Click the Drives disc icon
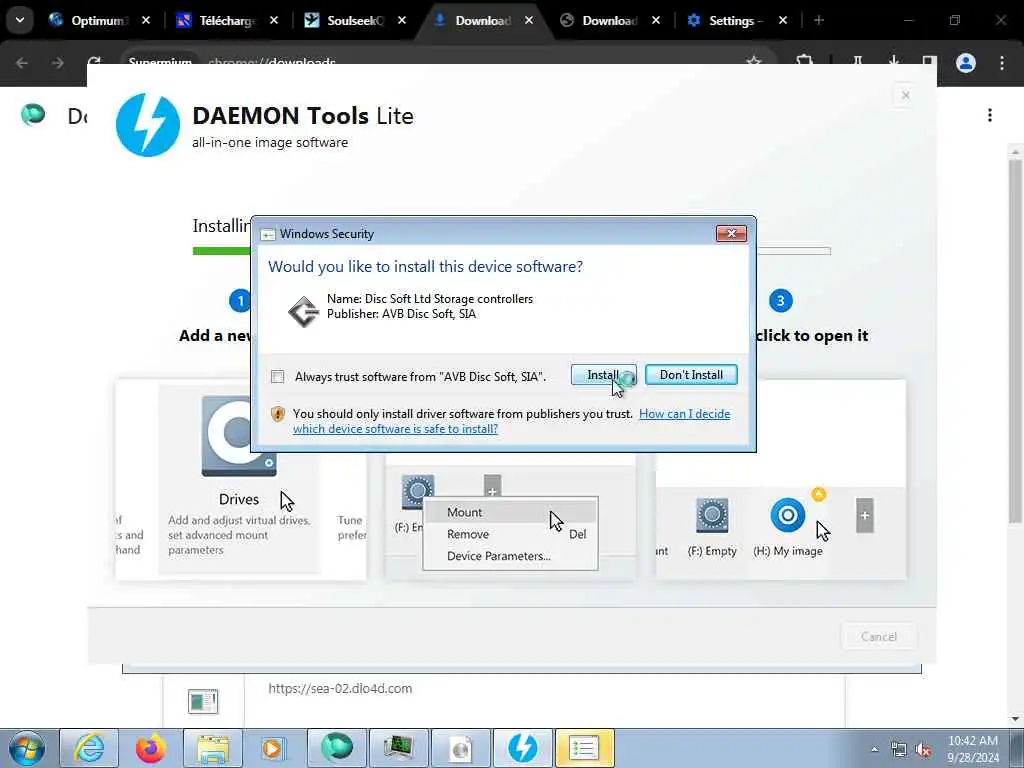 (x=239, y=436)
